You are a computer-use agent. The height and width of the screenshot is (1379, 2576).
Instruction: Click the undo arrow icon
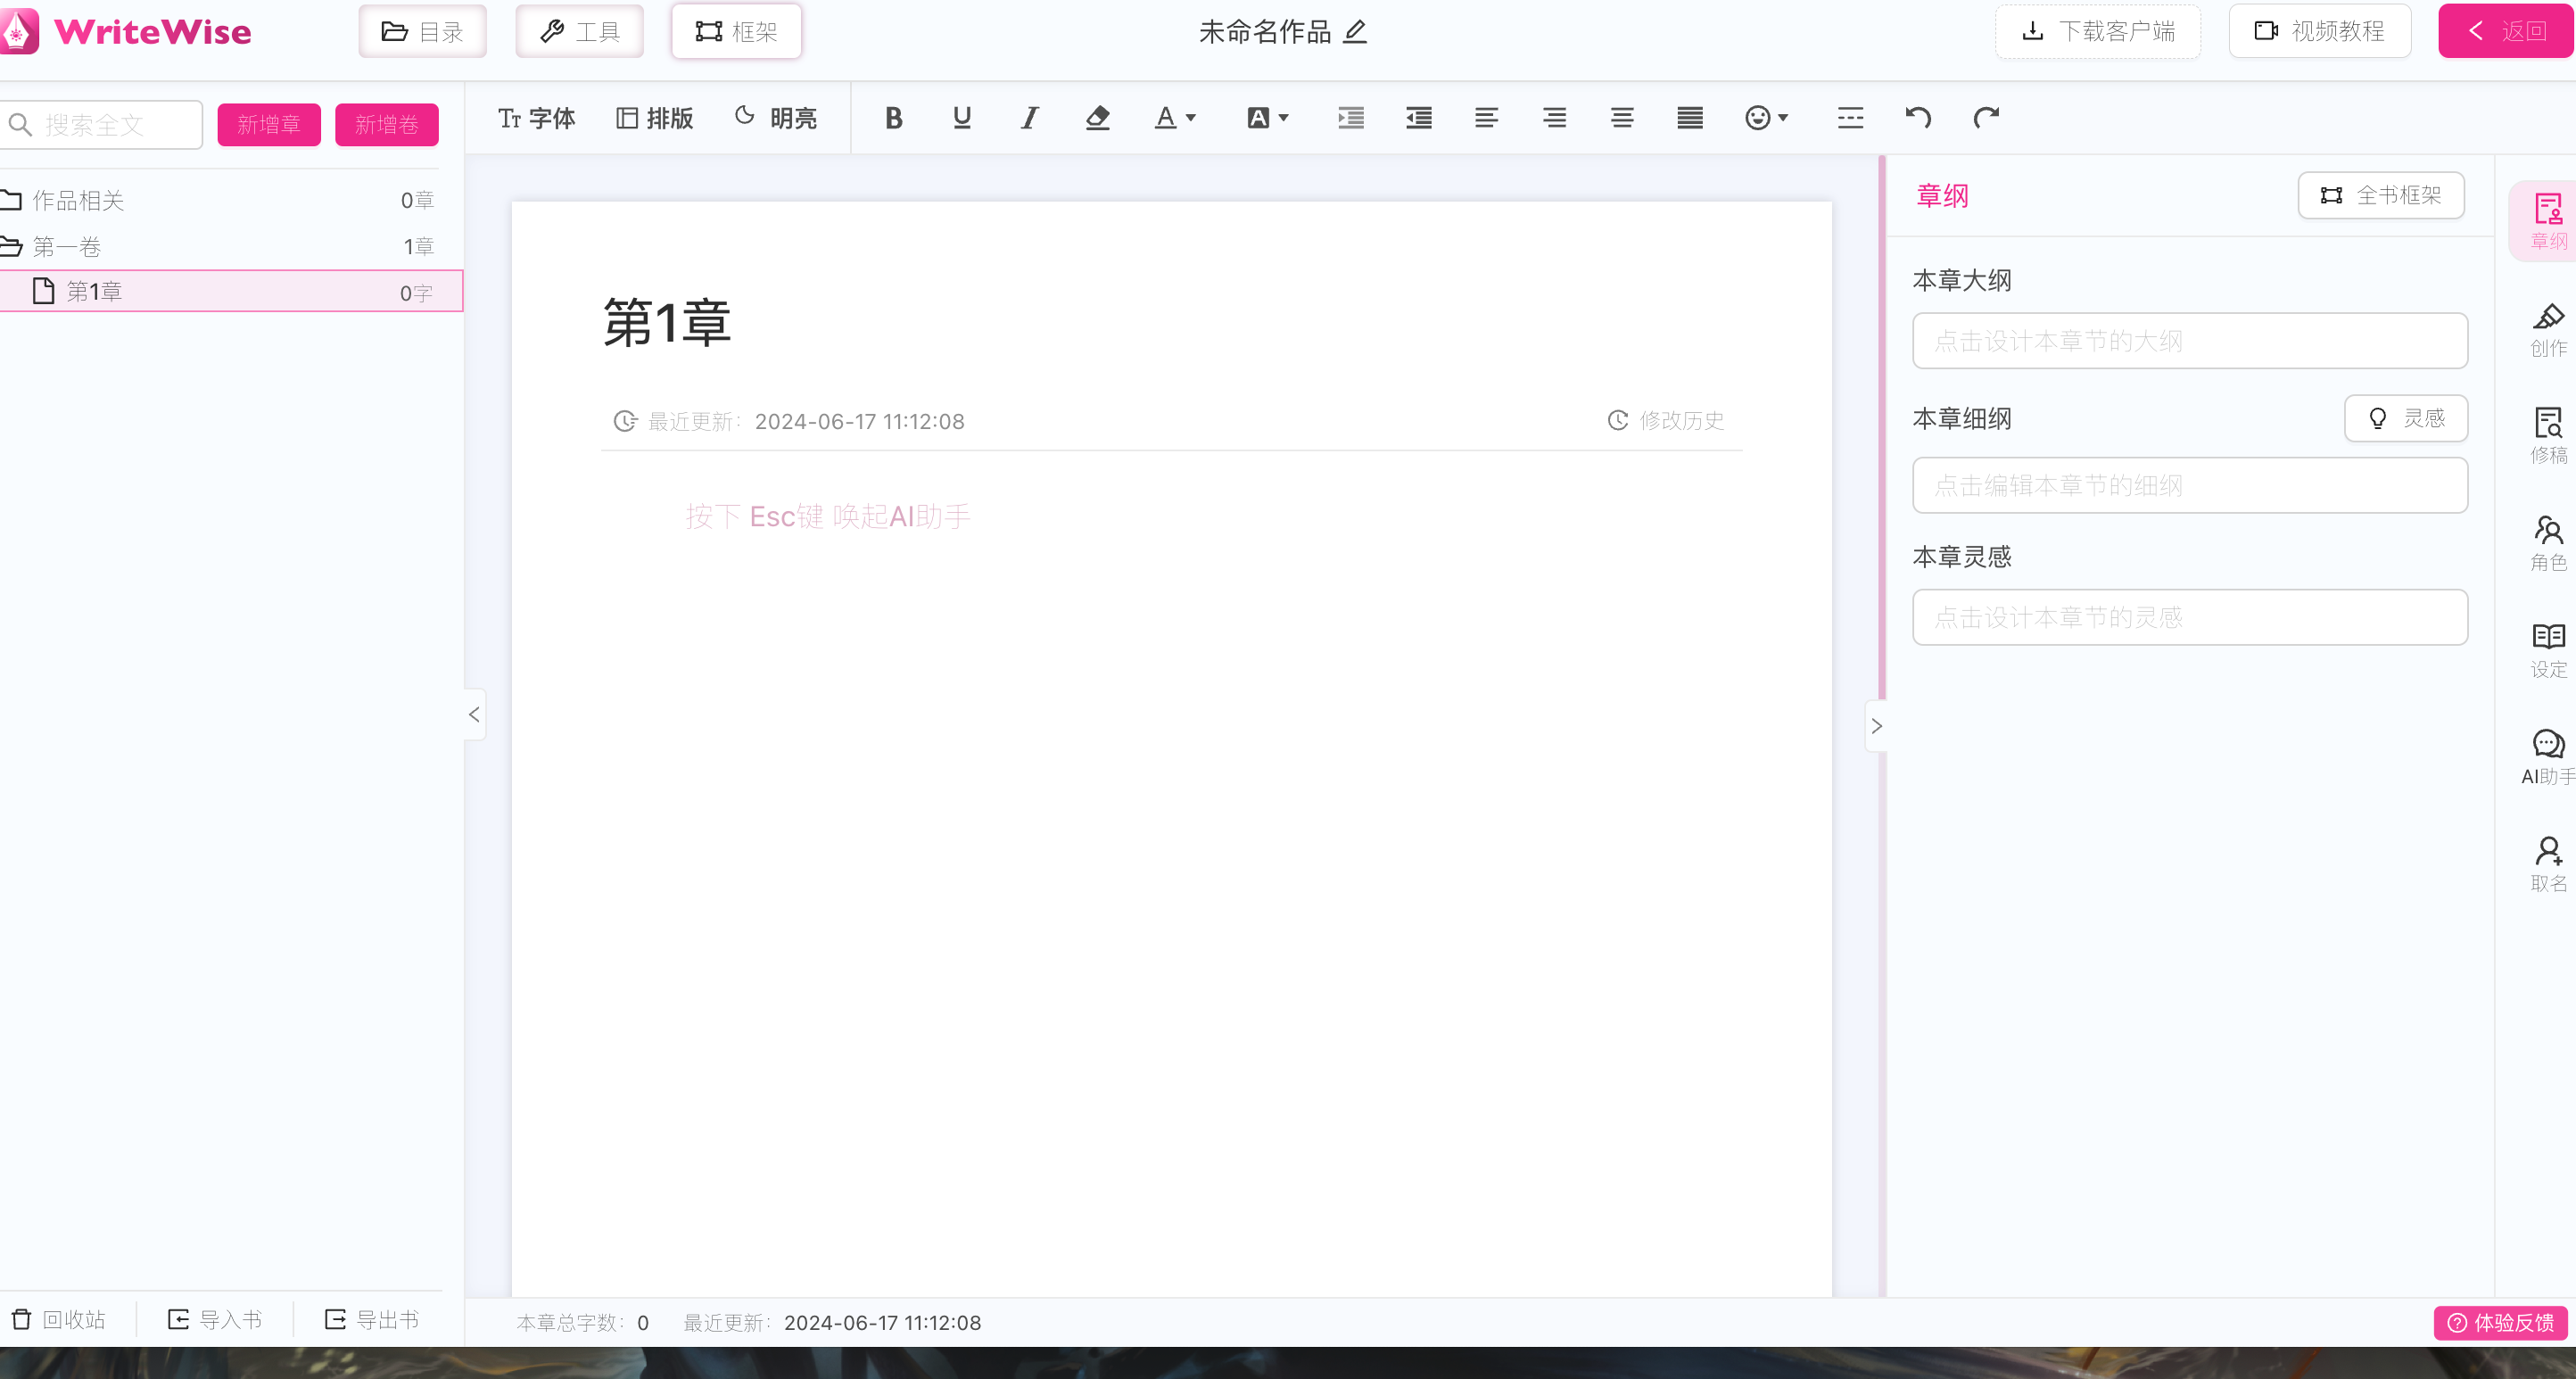1917,118
